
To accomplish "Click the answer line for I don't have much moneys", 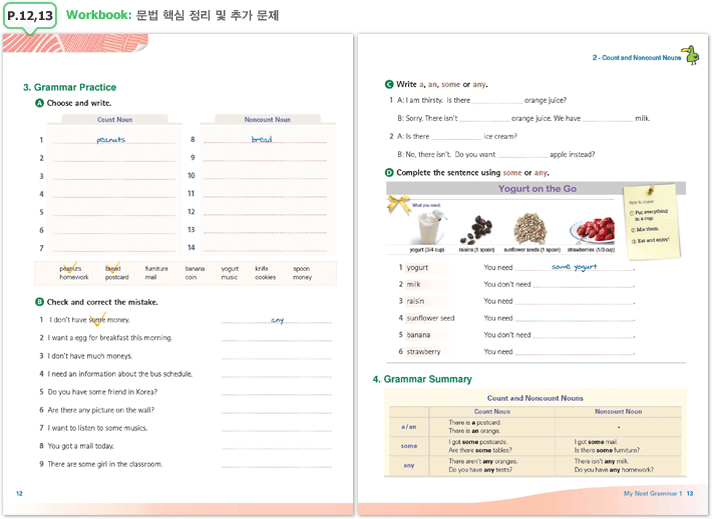I will coord(277,356).
